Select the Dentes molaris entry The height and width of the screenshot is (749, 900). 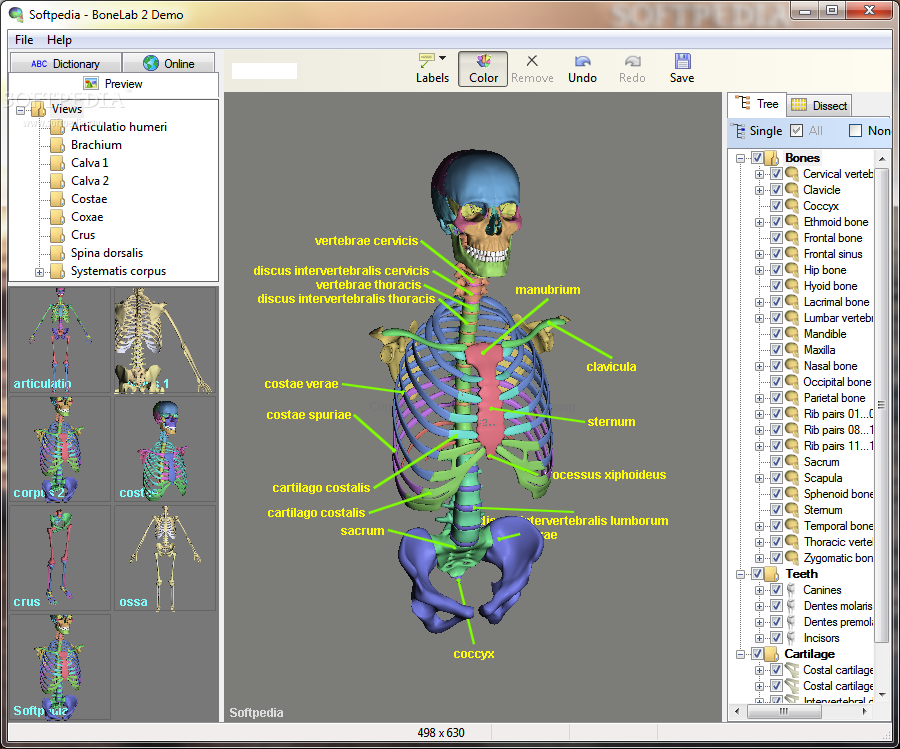837,606
